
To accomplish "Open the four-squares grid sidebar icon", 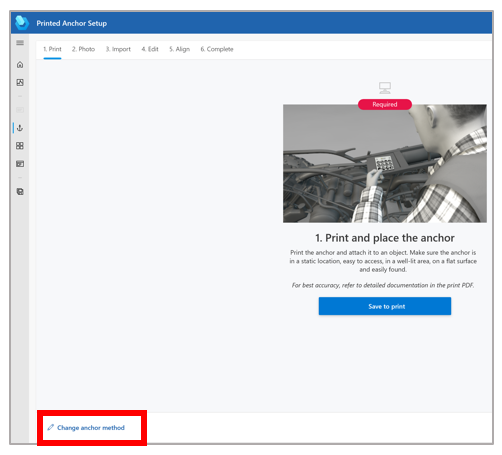I will 20,146.
